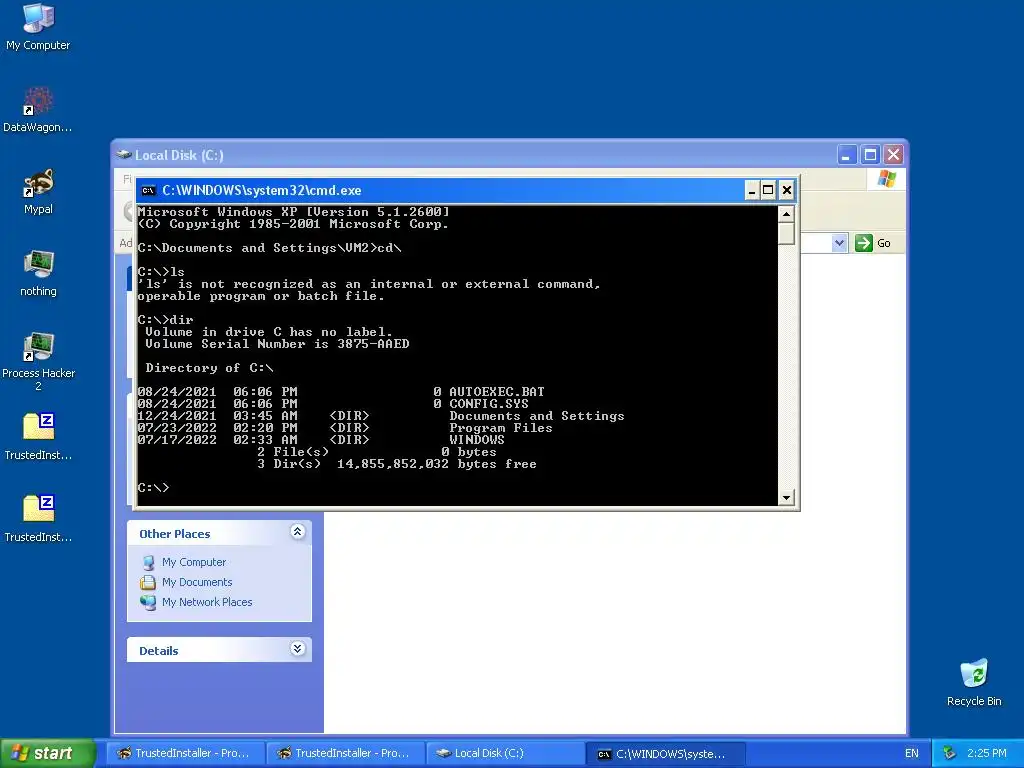The height and width of the screenshot is (768, 1024).
Task: Select the lower TrustedInst... archive icon
Action: (38, 519)
